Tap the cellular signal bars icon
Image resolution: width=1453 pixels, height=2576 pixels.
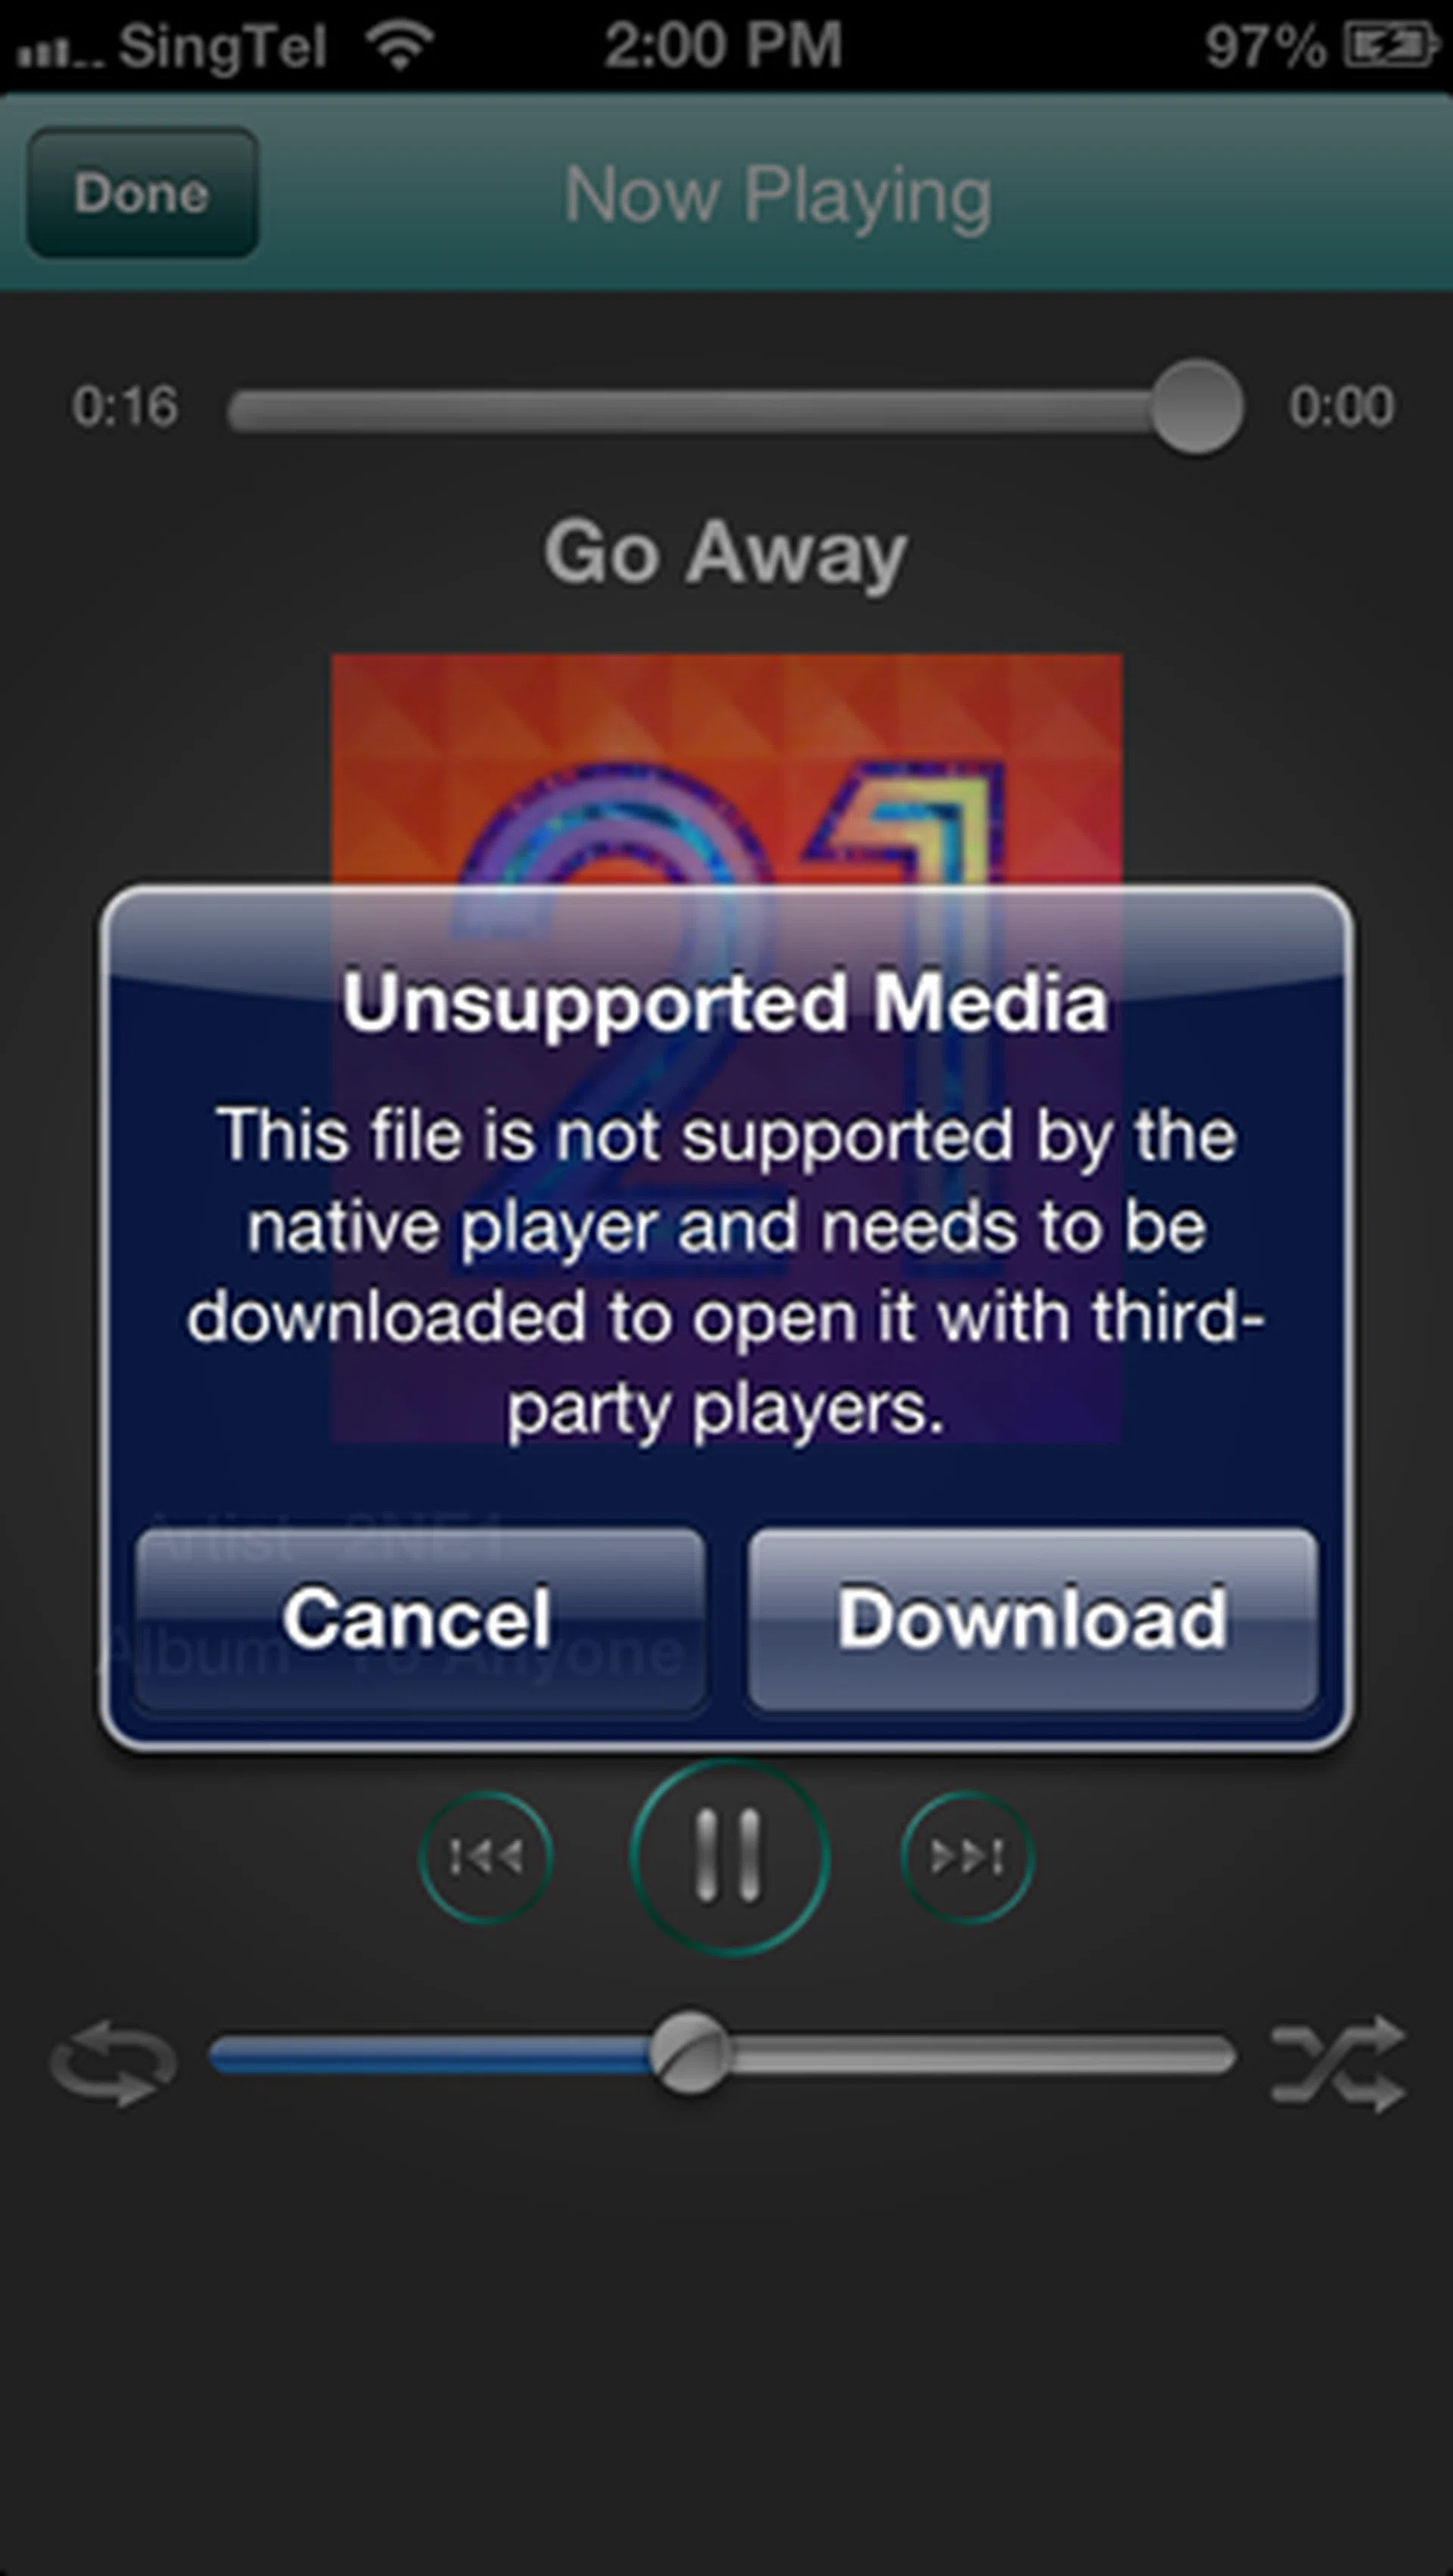(60, 50)
